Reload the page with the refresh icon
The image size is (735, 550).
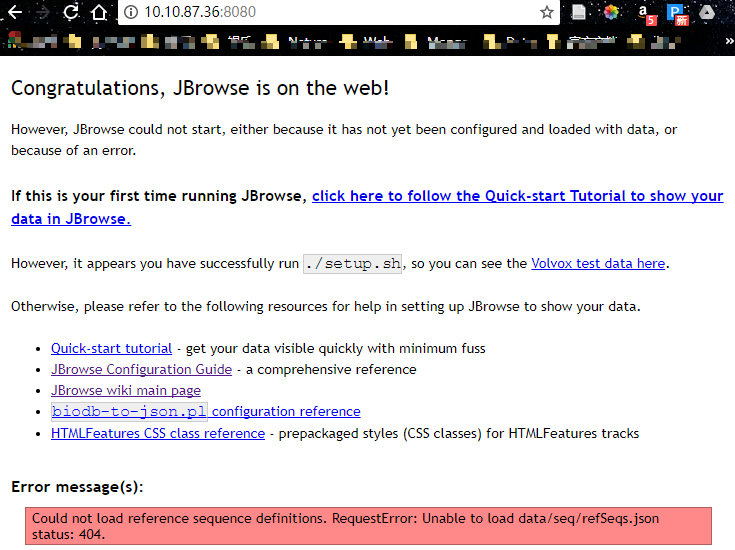point(71,12)
